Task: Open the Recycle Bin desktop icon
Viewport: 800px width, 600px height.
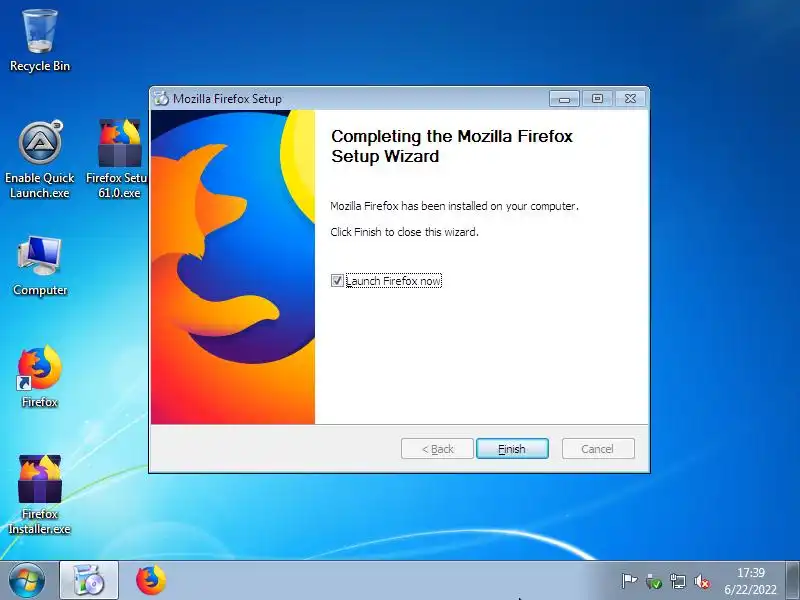Action: (x=40, y=41)
